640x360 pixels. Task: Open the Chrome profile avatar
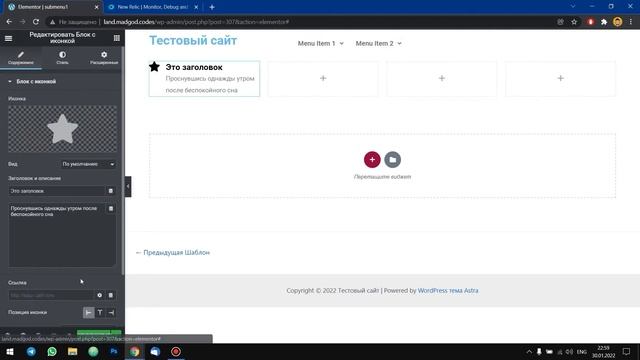click(x=618, y=22)
